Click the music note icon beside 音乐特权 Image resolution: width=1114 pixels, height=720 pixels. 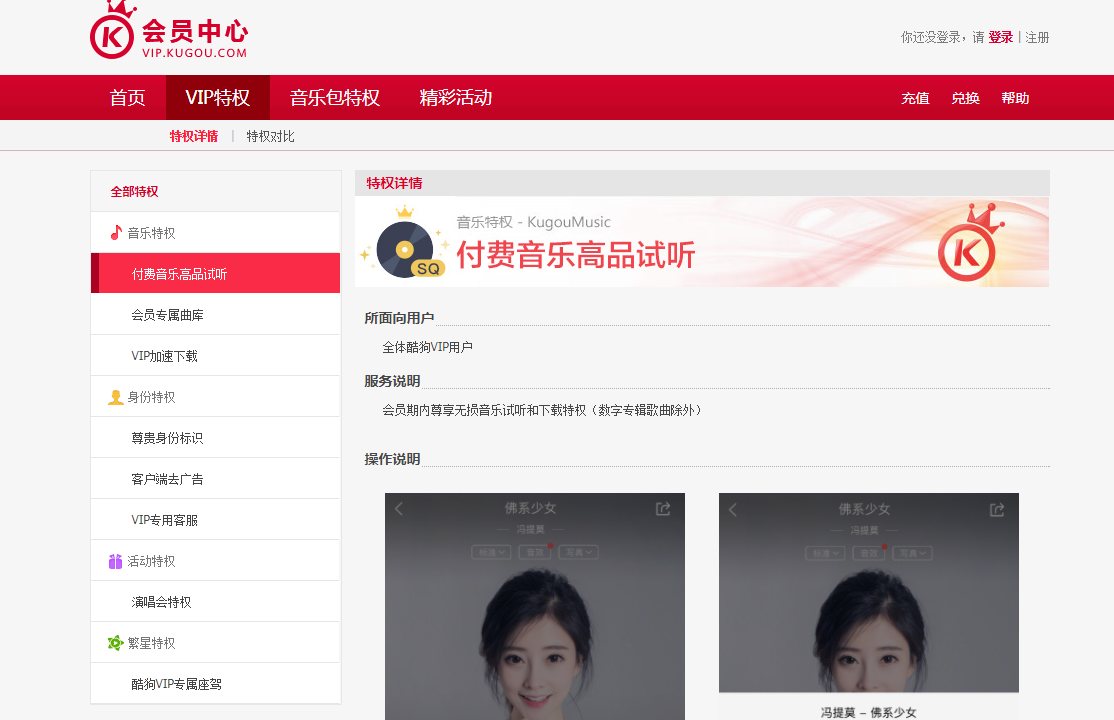(x=116, y=232)
